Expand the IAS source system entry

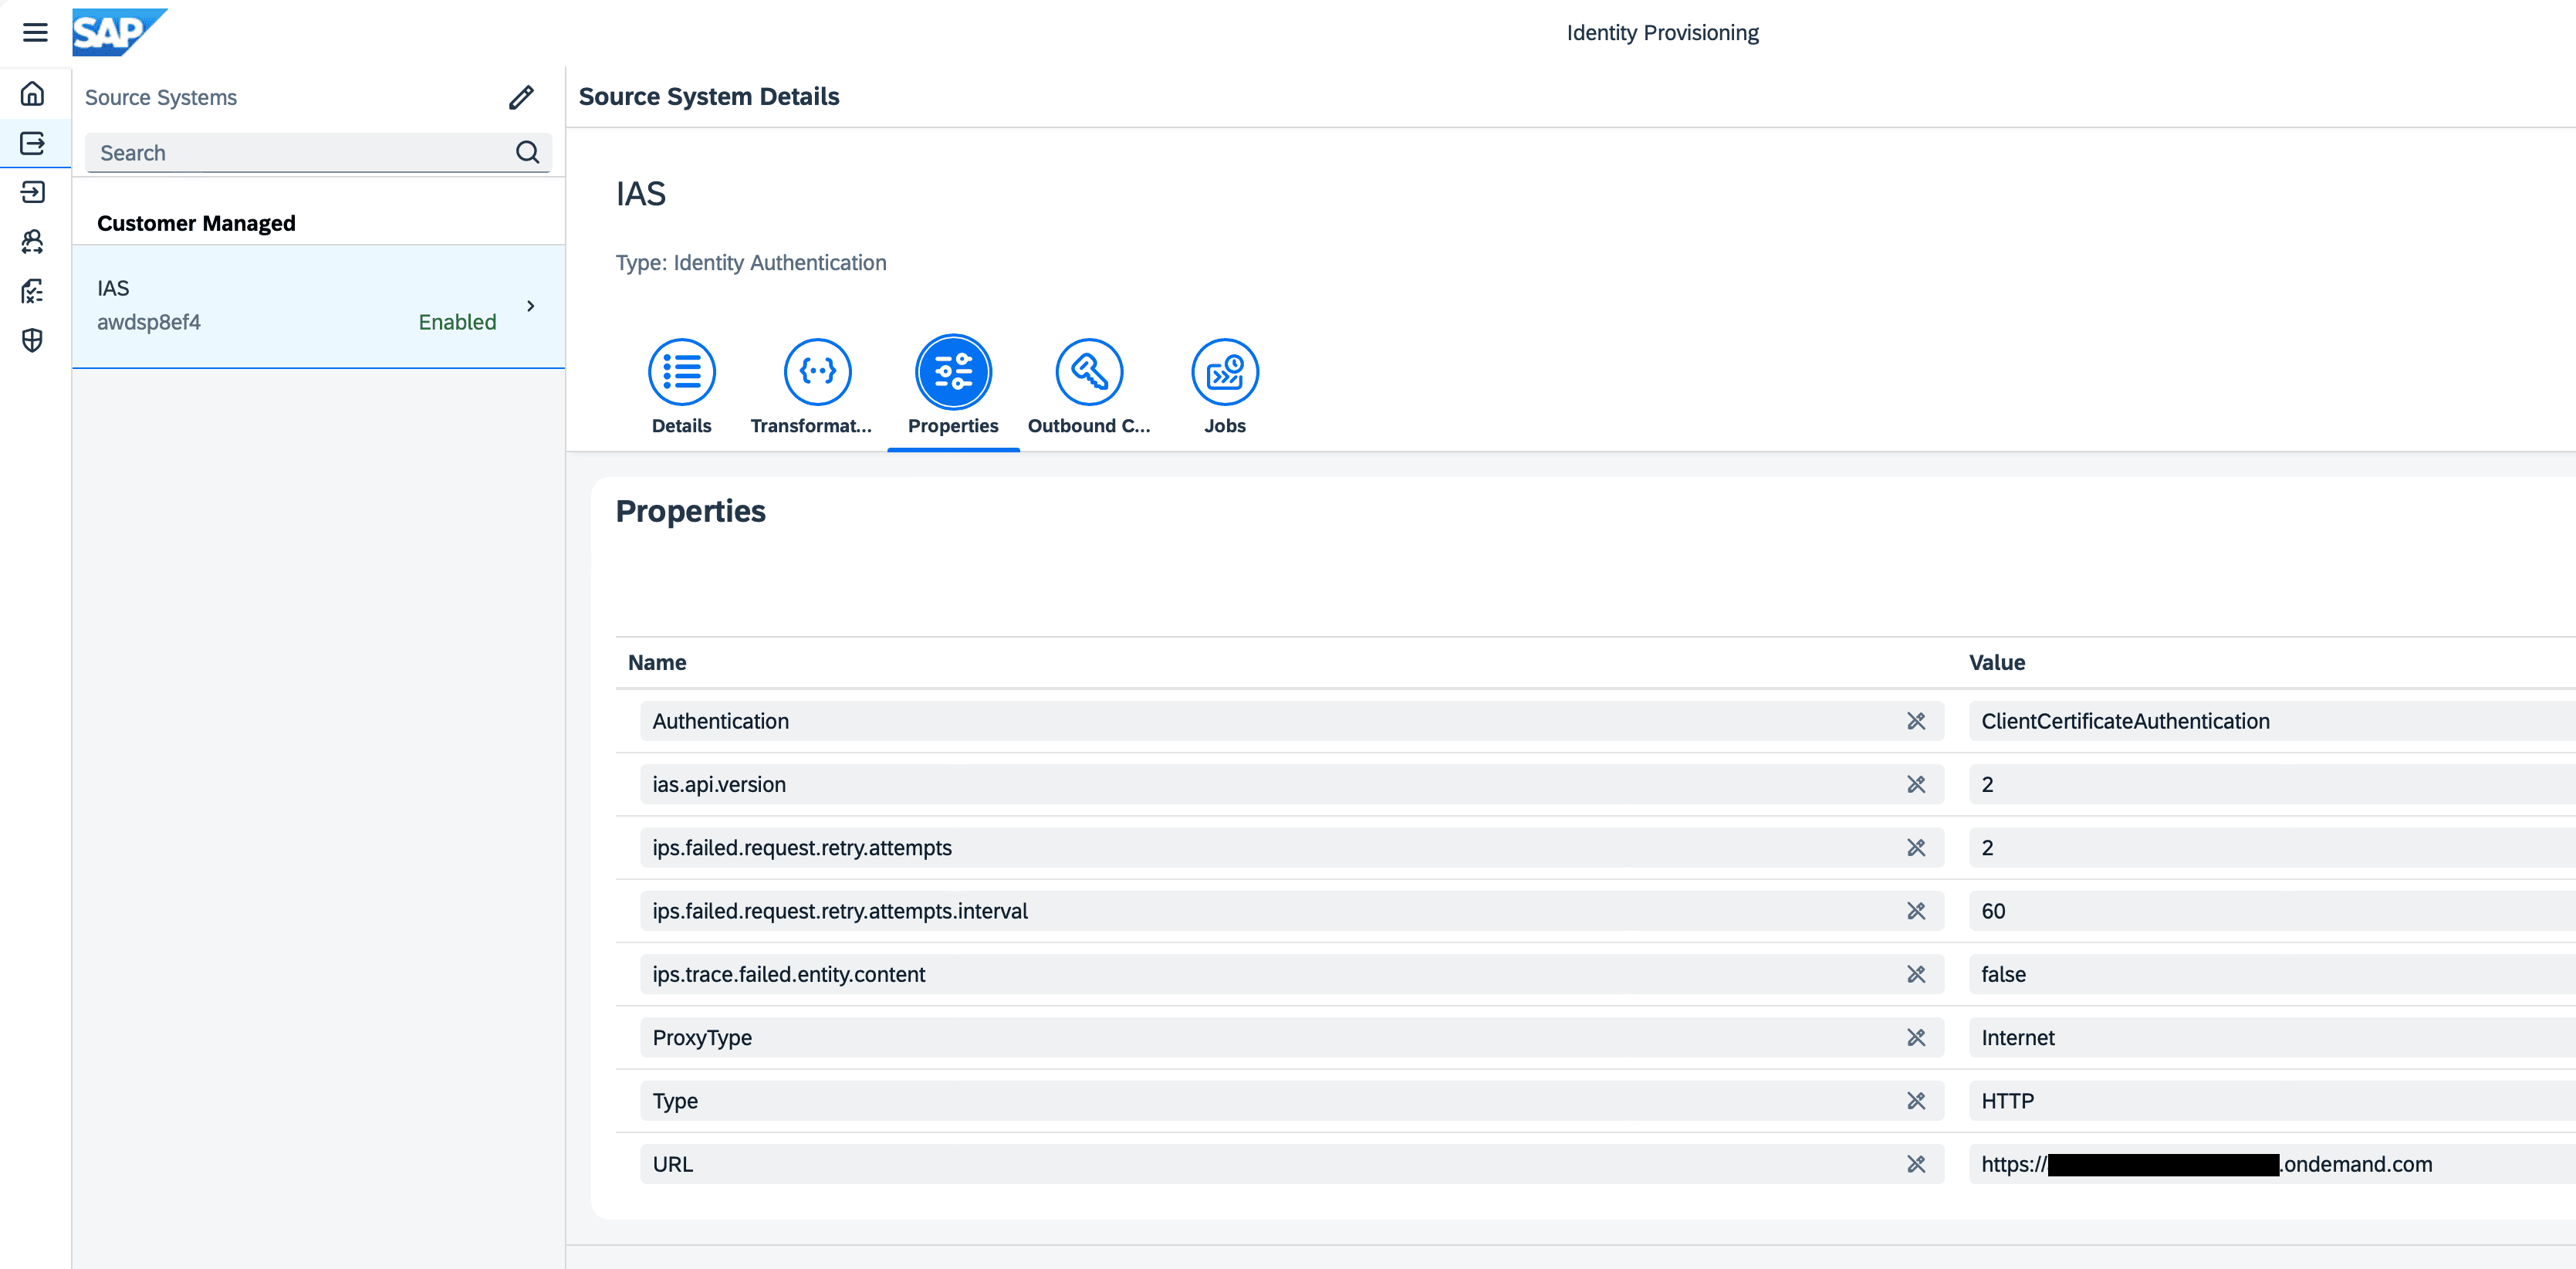tap(531, 306)
